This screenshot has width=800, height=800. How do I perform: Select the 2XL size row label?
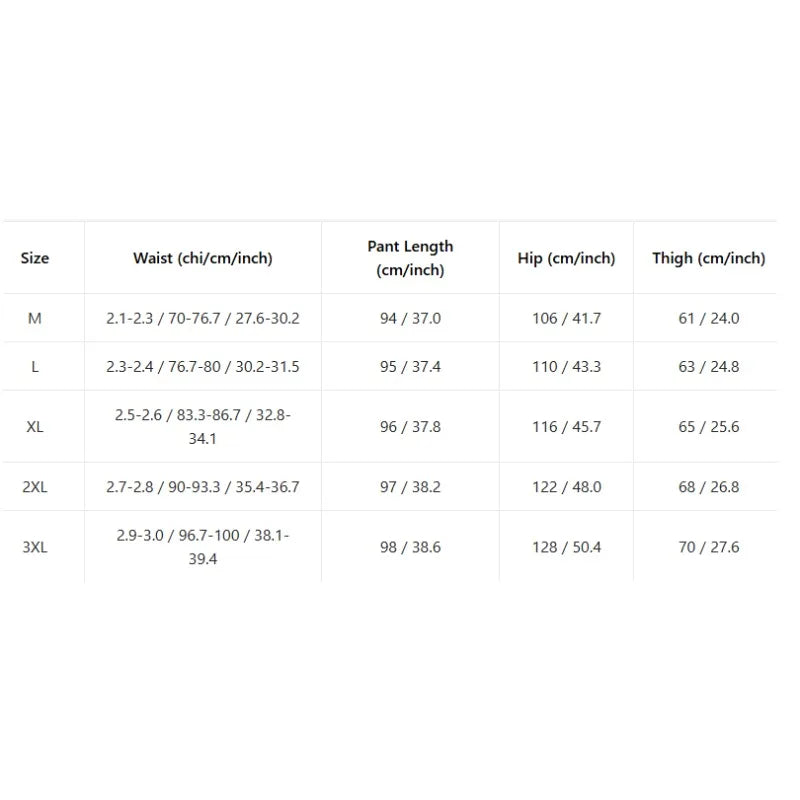tap(35, 487)
